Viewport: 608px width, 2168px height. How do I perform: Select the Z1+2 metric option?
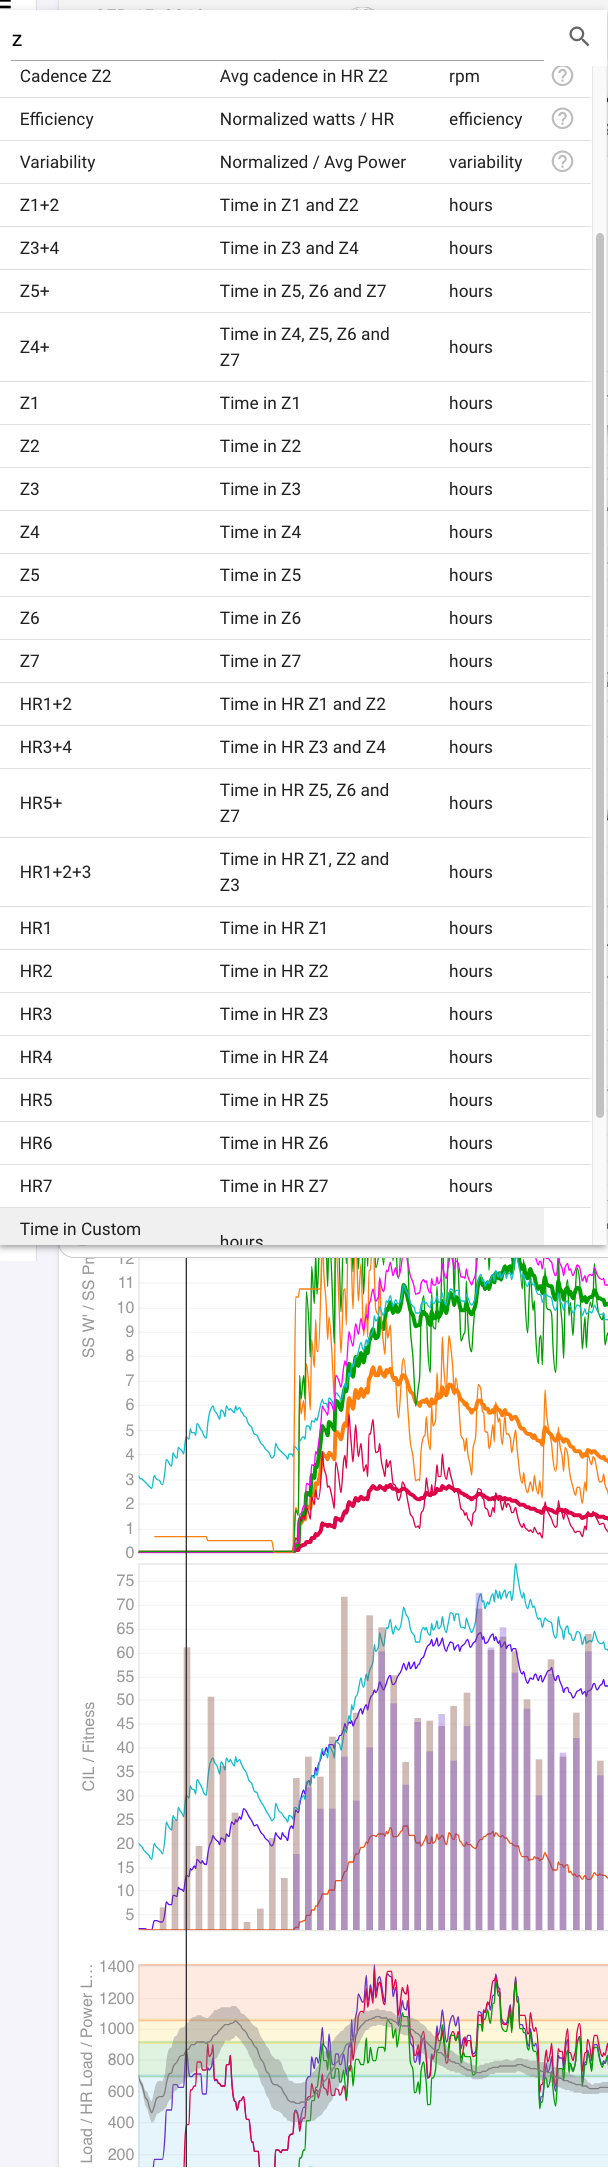pyautogui.click(x=295, y=205)
